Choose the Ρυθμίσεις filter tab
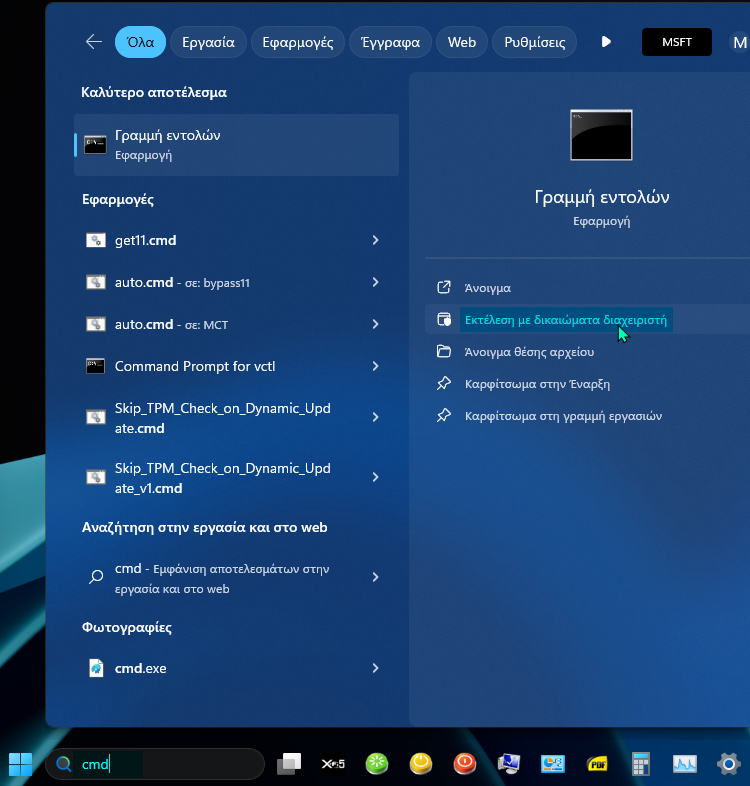 point(534,42)
